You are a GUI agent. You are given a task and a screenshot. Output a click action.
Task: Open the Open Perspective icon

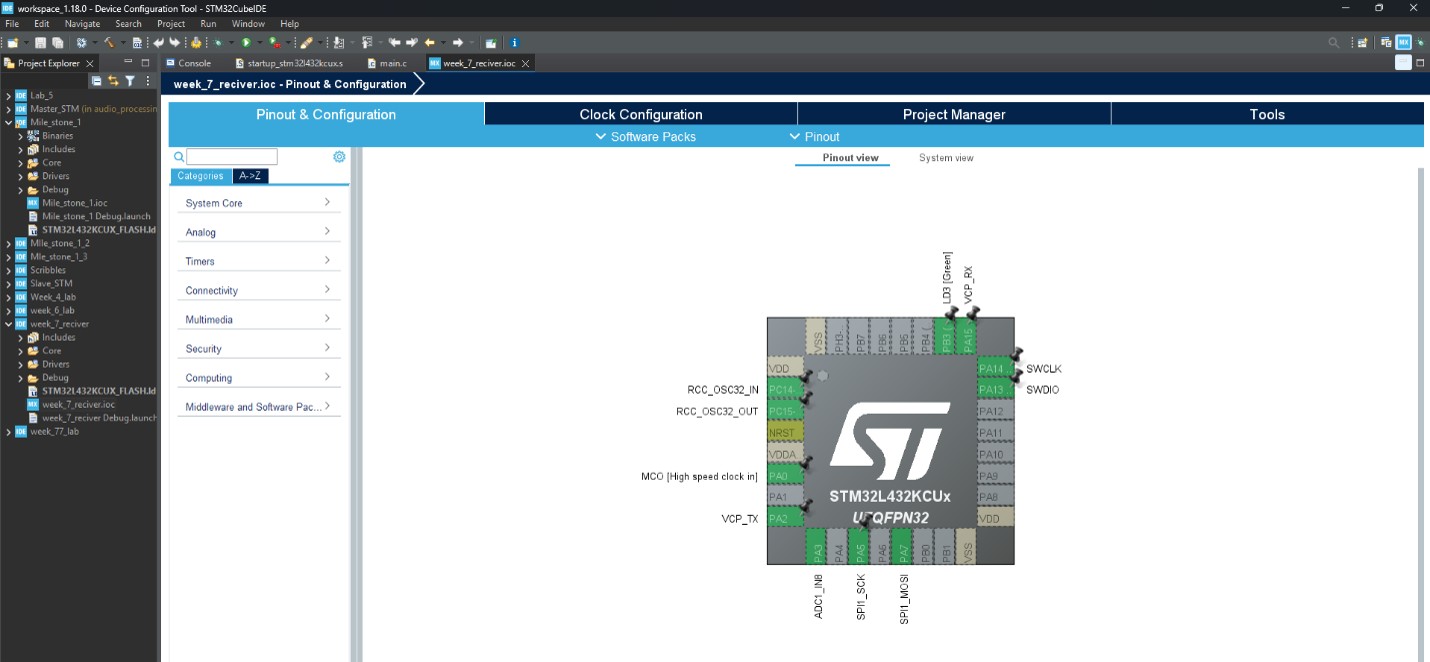(1362, 43)
